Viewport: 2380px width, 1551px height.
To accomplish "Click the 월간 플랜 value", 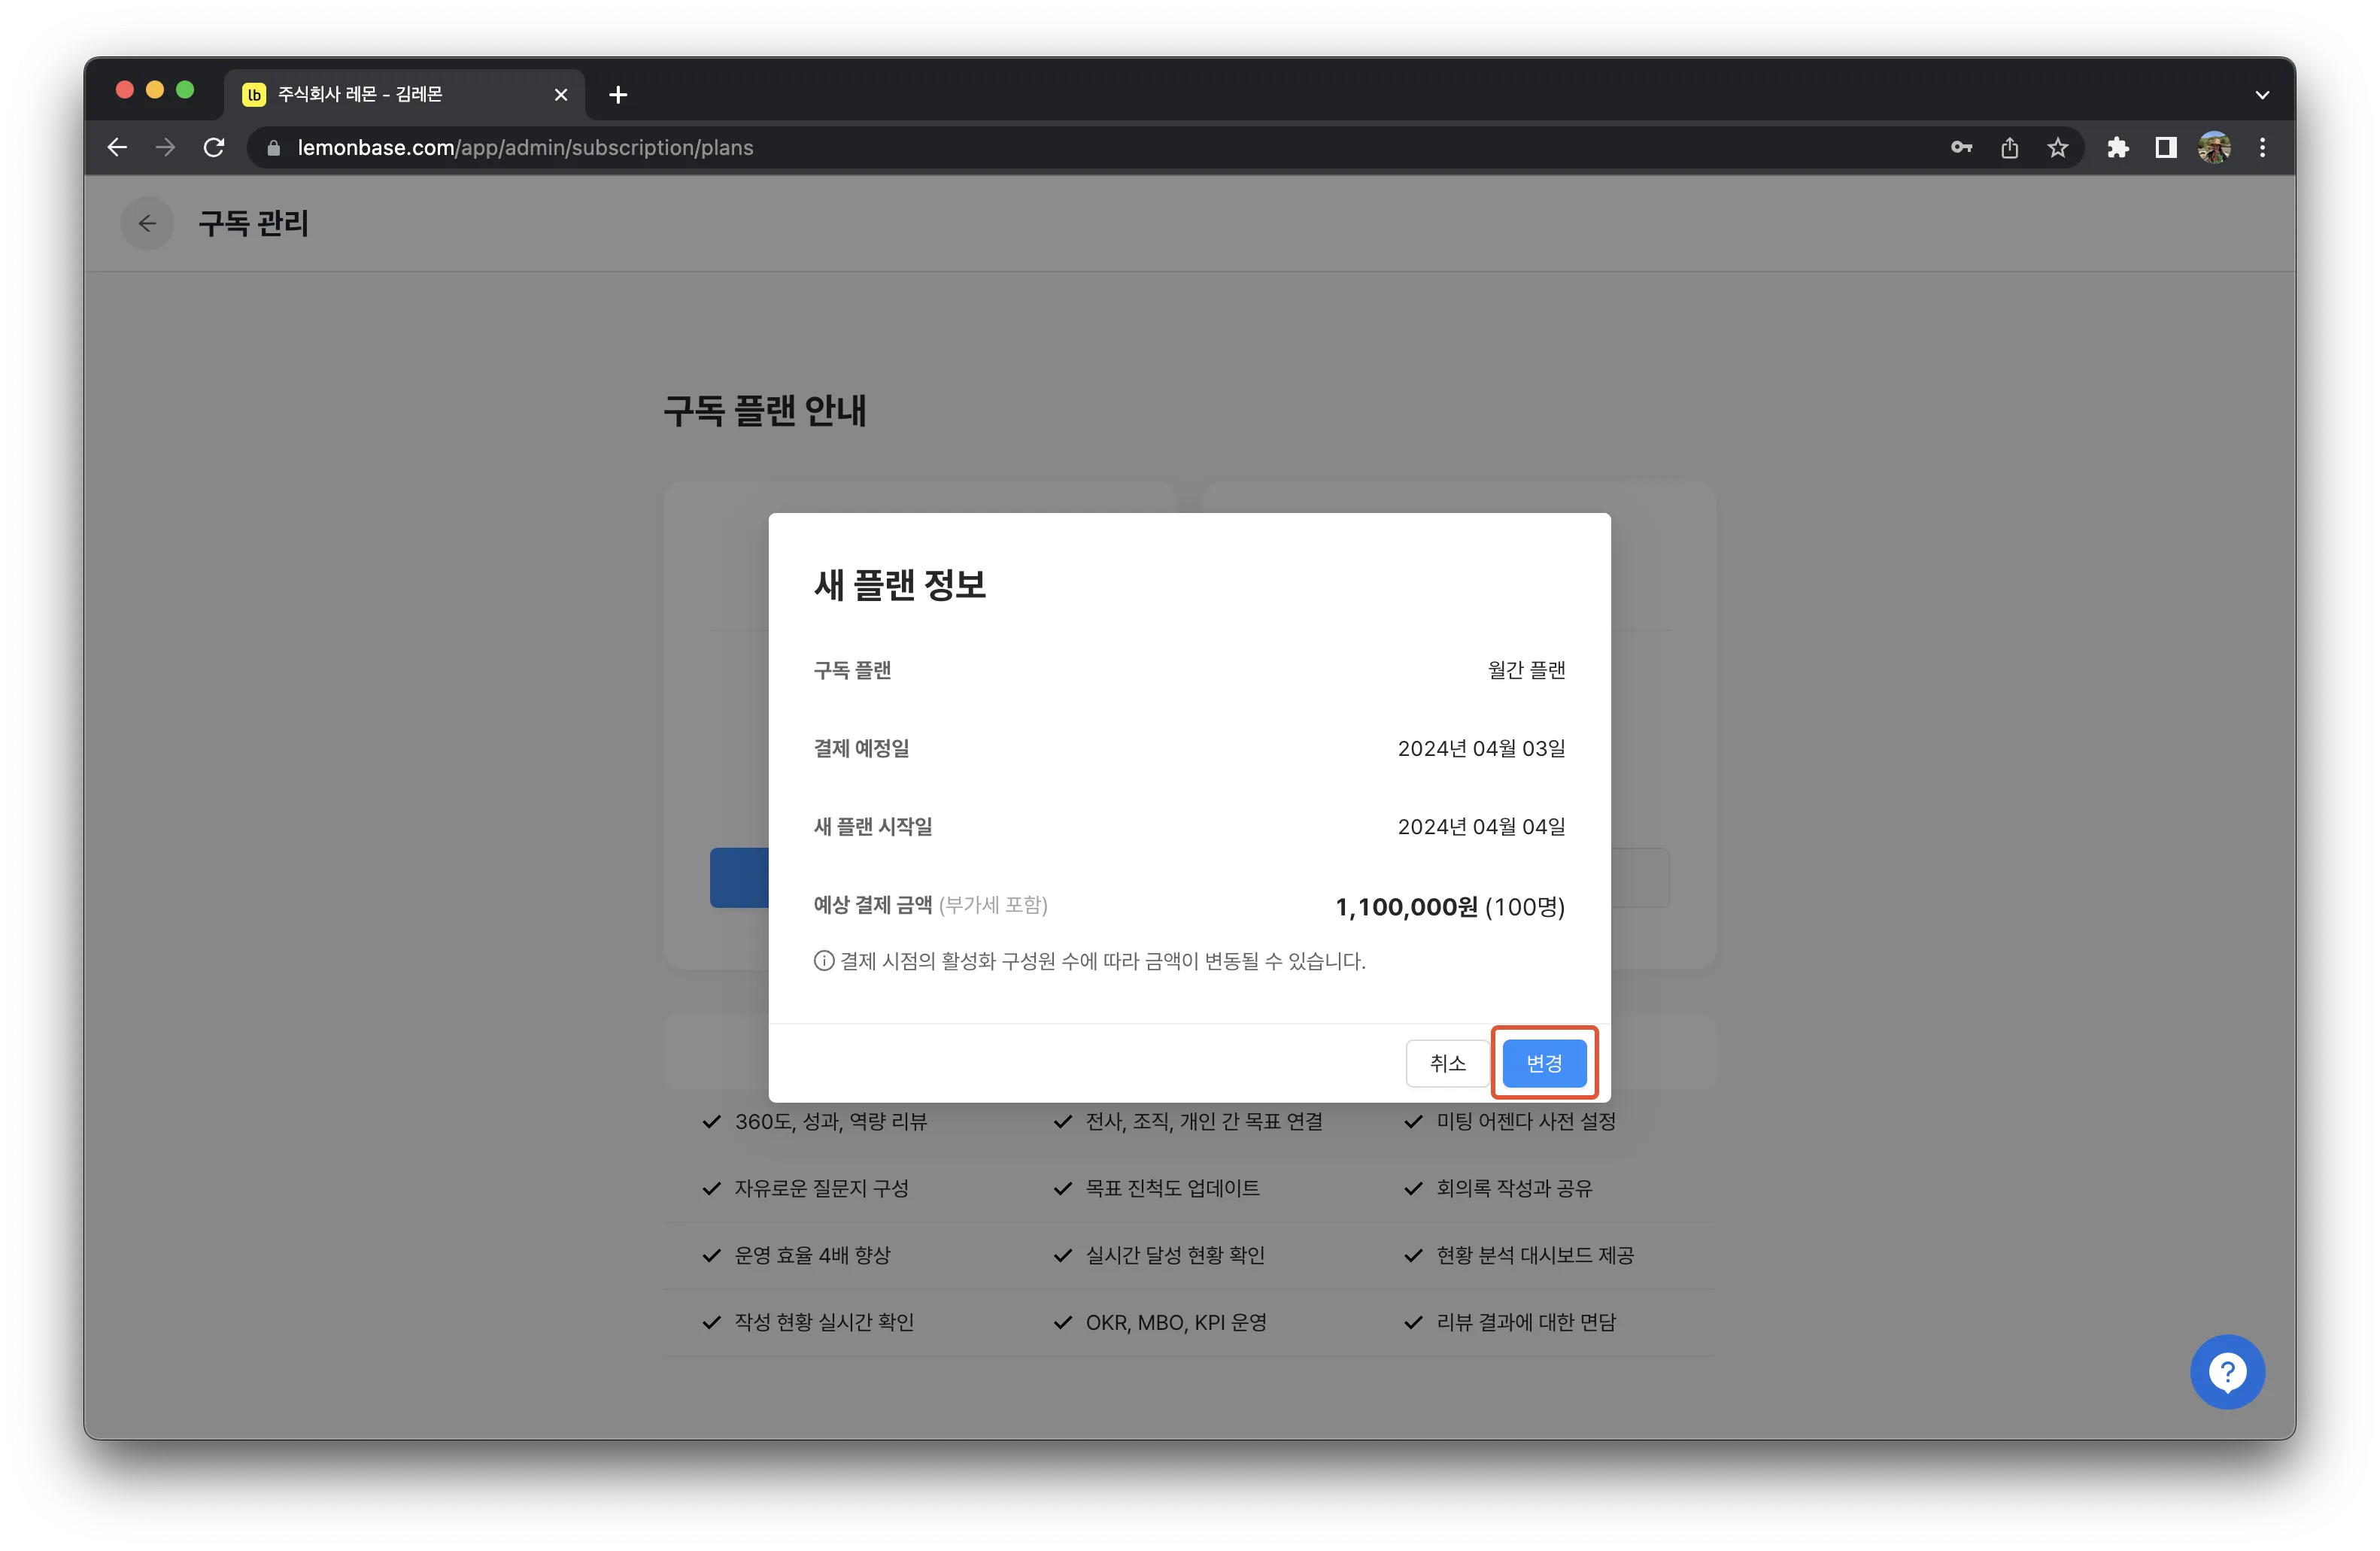I will point(1526,670).
